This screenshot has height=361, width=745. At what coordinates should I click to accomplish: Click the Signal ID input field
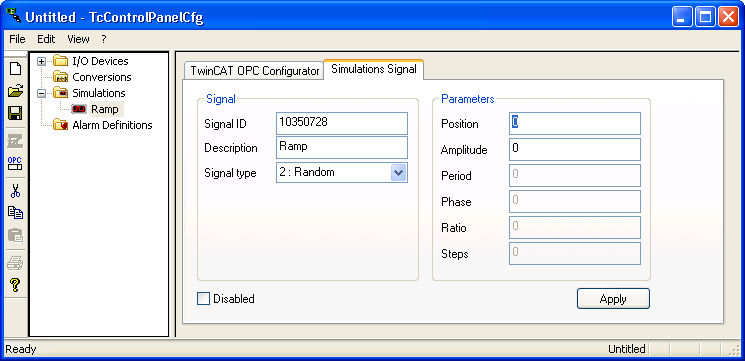342,123
